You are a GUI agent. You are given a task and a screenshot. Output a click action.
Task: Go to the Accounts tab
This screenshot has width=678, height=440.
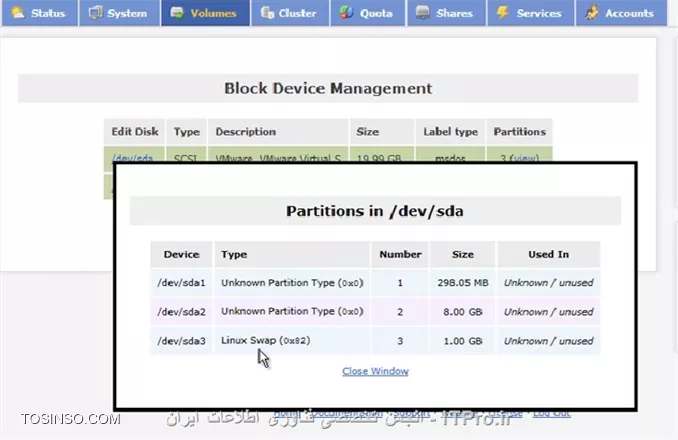(x=621, y=13)
